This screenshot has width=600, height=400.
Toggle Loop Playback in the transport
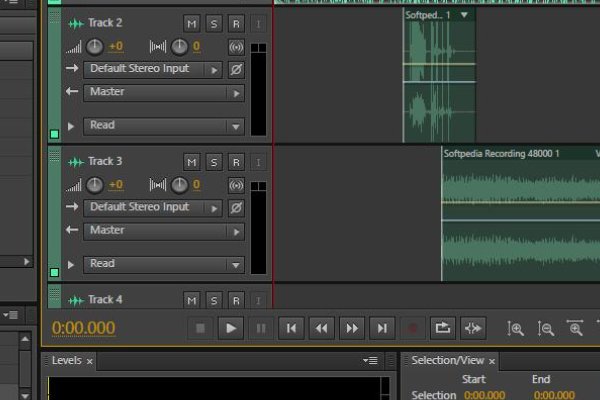[x=442, y=327]
